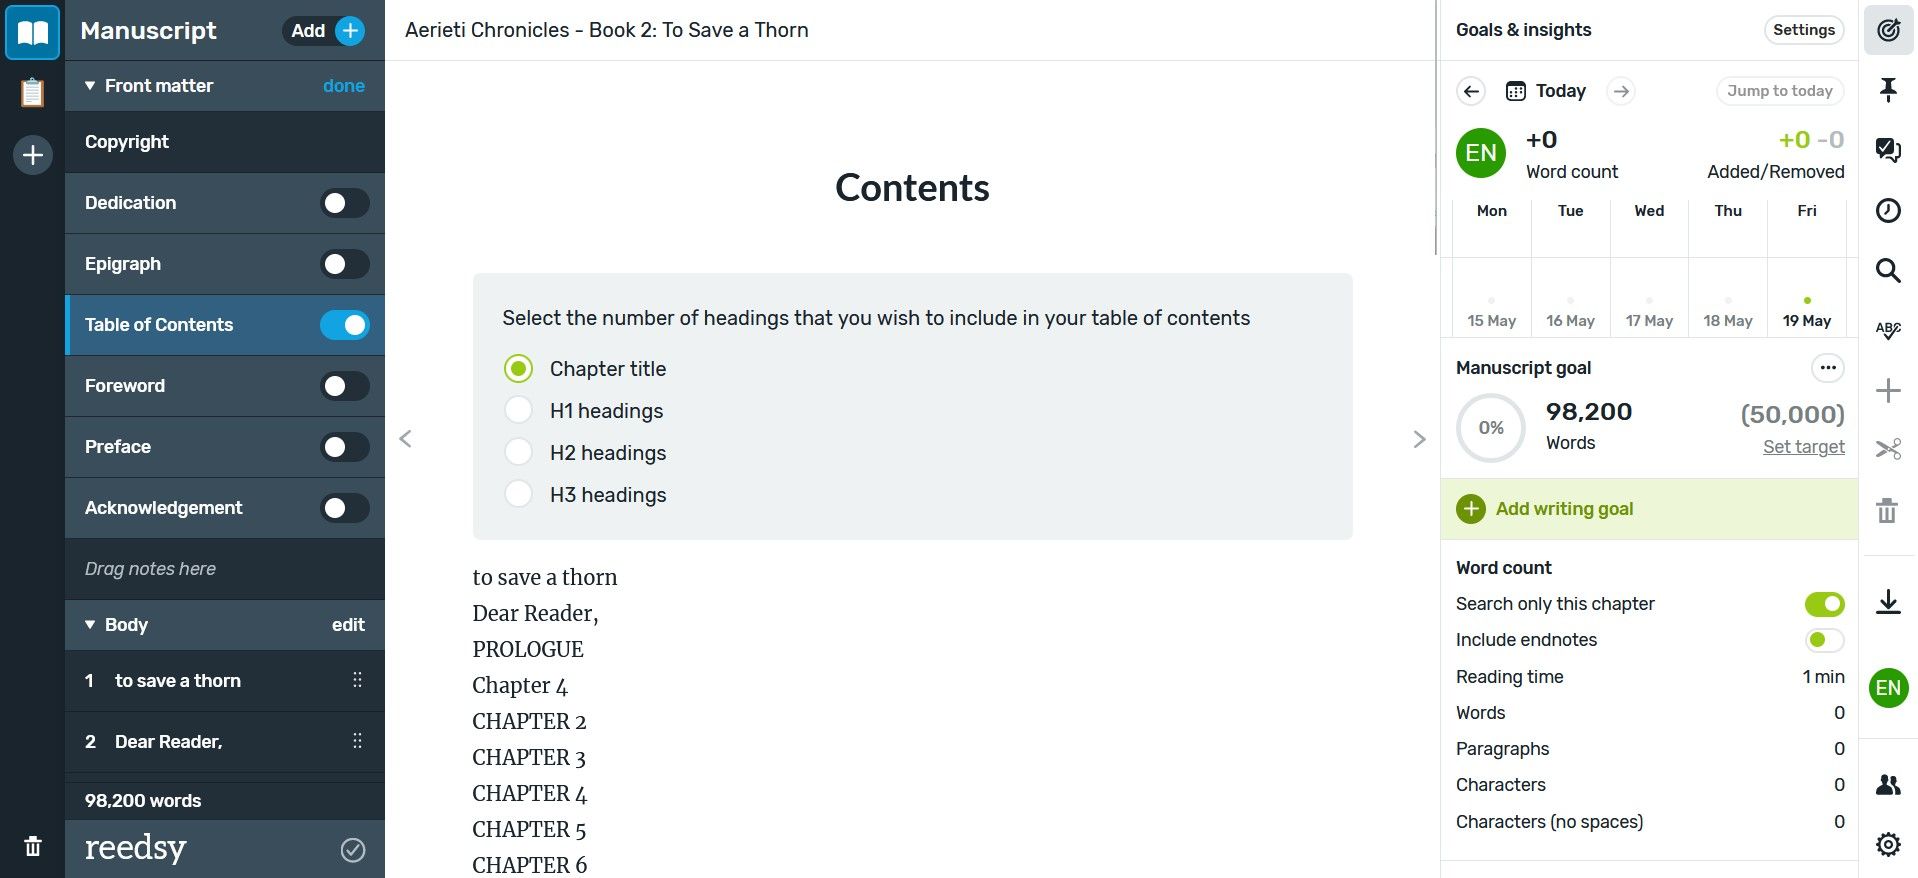Click the export download arrow icon

click(1888, 601)
